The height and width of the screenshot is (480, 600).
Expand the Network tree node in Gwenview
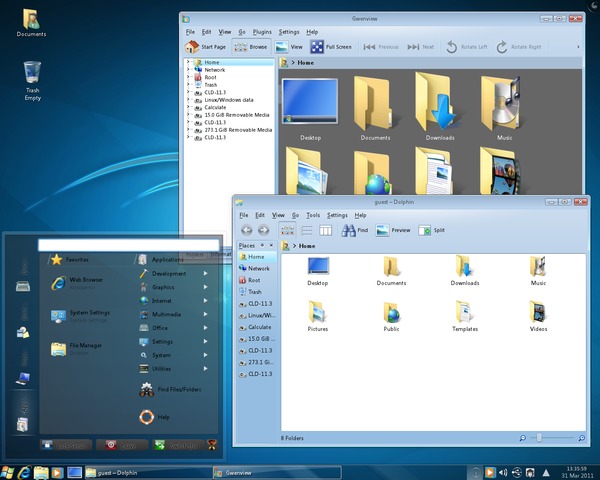pos(187,70)
